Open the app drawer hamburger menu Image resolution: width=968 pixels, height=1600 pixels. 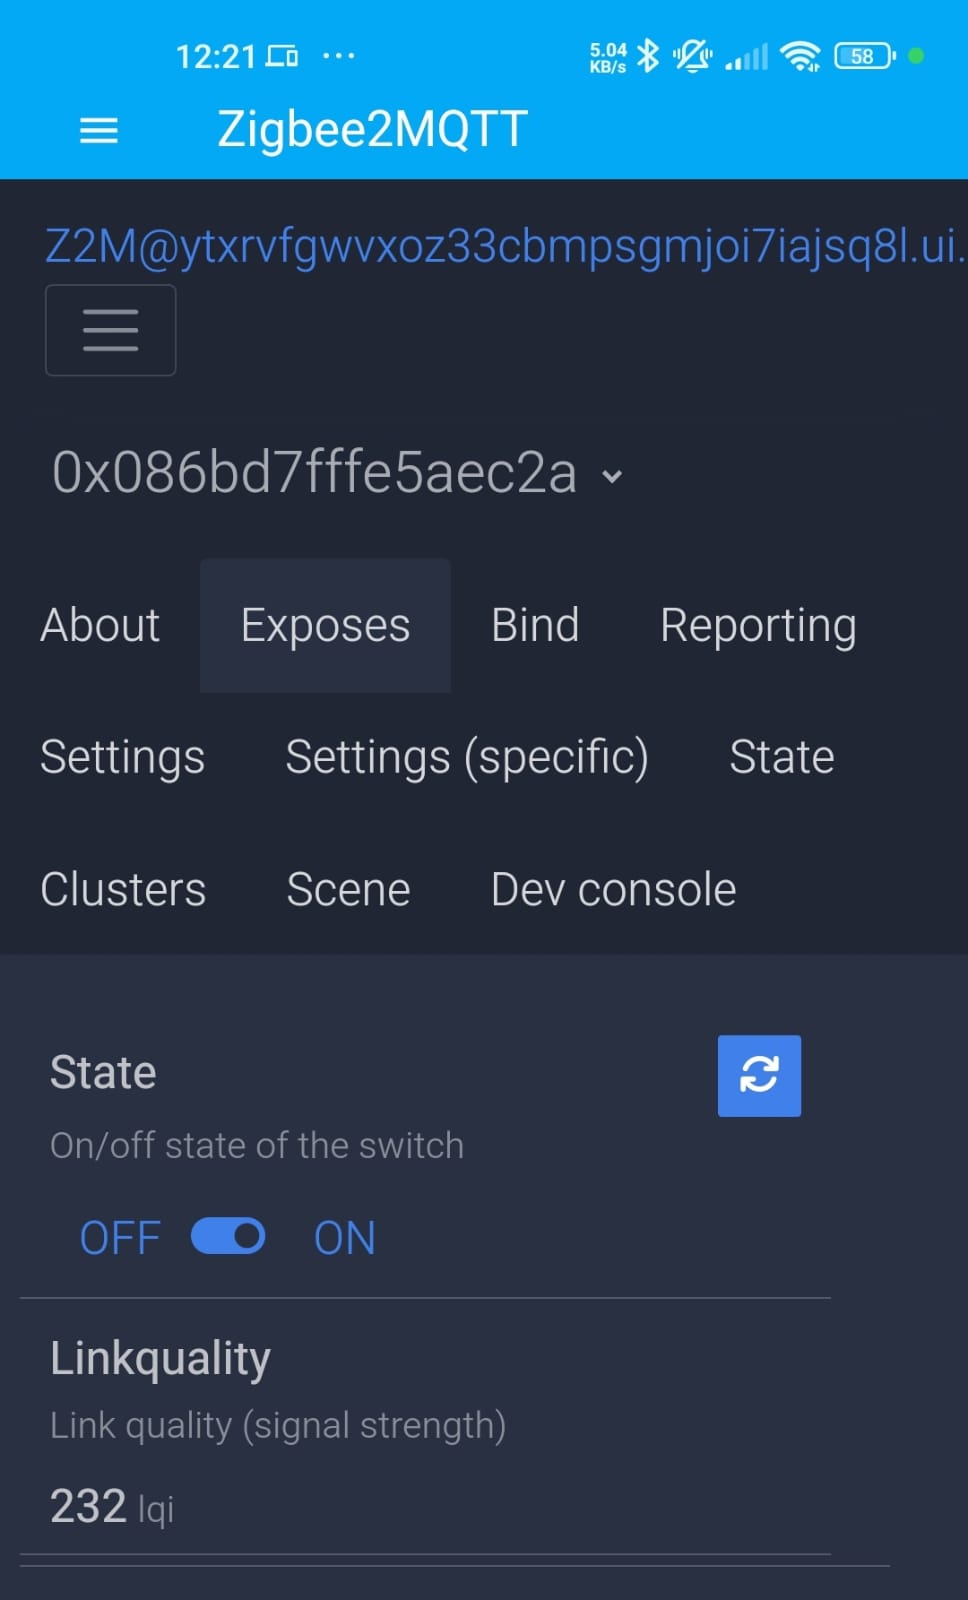(99, 130)
